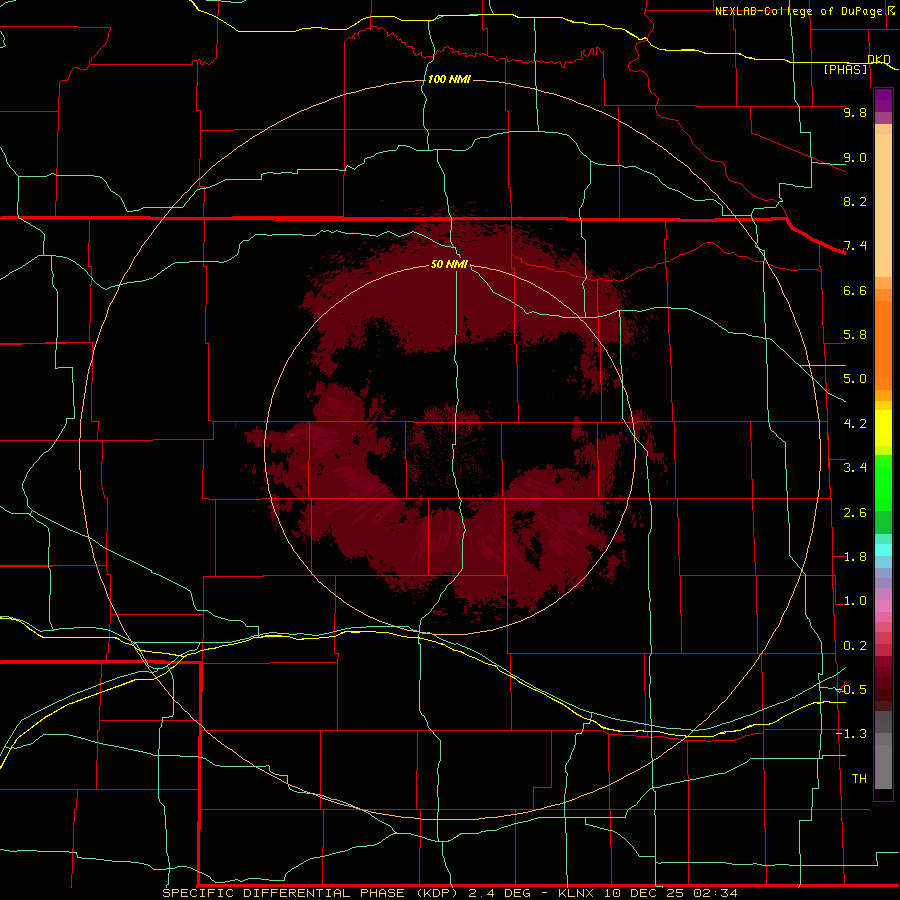Screen dimensions: 900x900
Task: Pick the pink segment of the color bar
Action: click(883, 606)
